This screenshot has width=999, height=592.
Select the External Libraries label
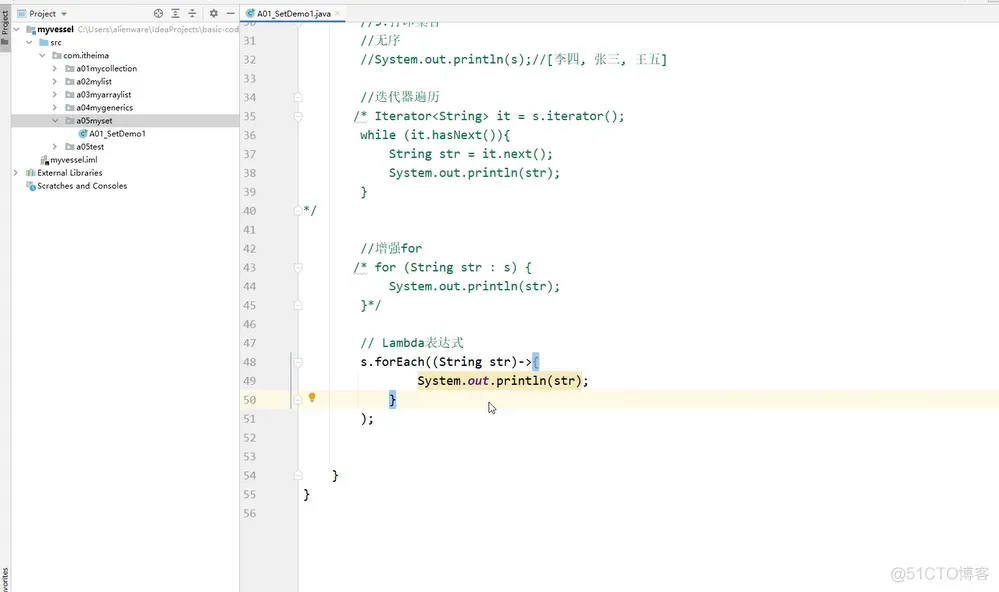(69, 173)
